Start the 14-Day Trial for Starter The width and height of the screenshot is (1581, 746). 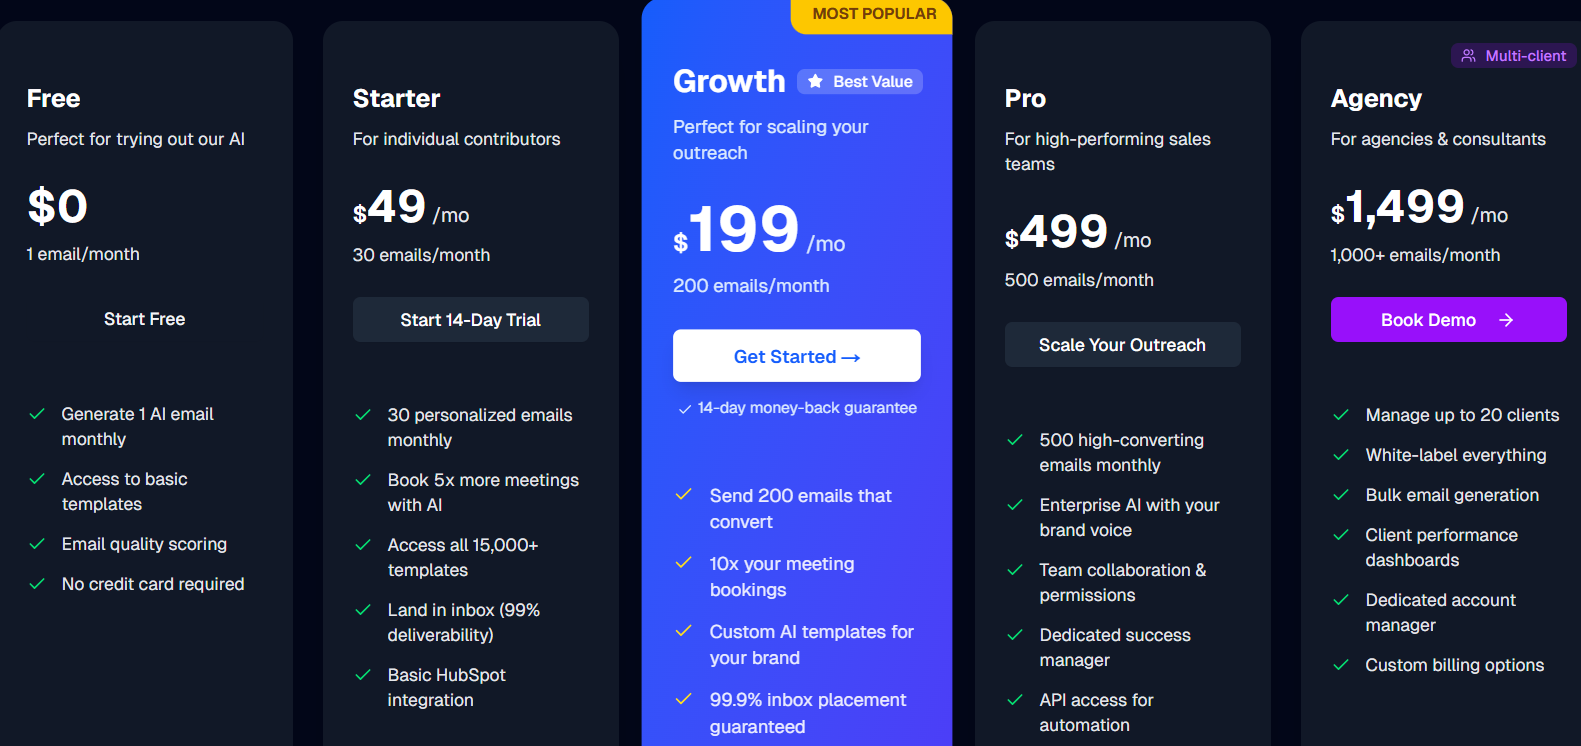tap(470, 319)
